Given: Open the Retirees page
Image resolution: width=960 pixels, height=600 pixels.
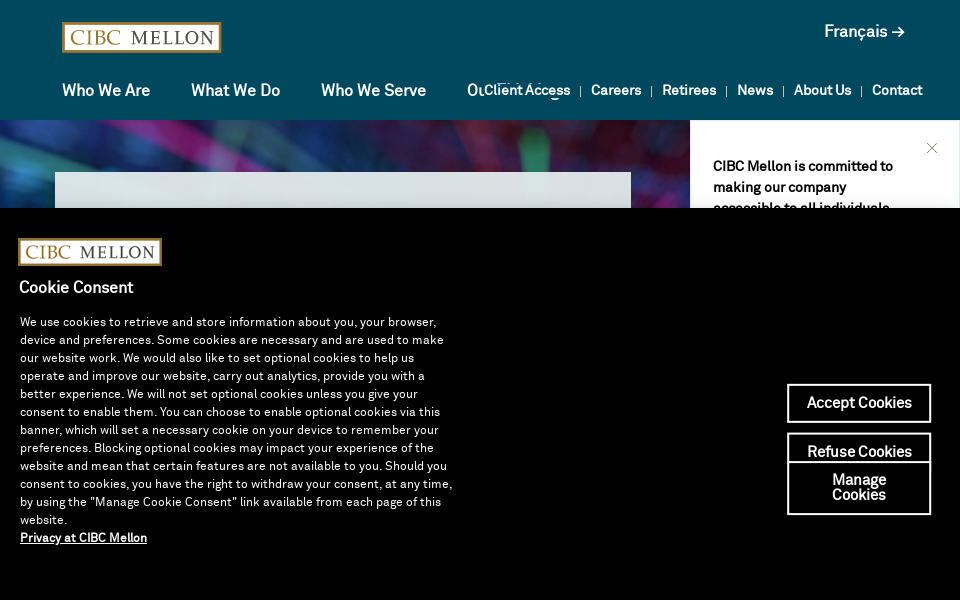Looking at the screenshot, I should [689, 90].
